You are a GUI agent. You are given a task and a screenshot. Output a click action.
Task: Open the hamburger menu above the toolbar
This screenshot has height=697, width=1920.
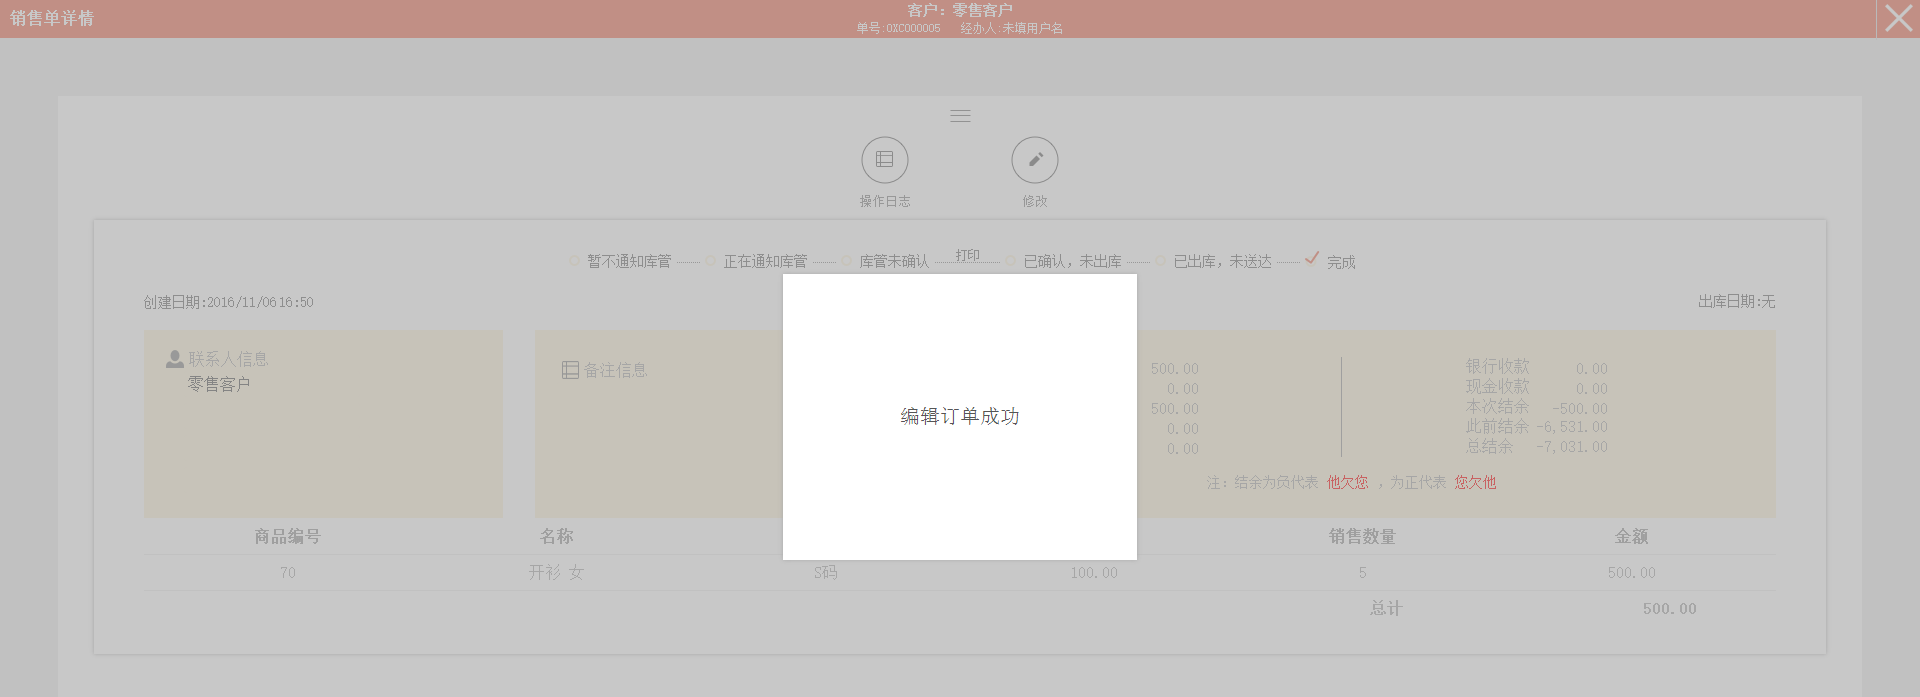coord(960,116)
